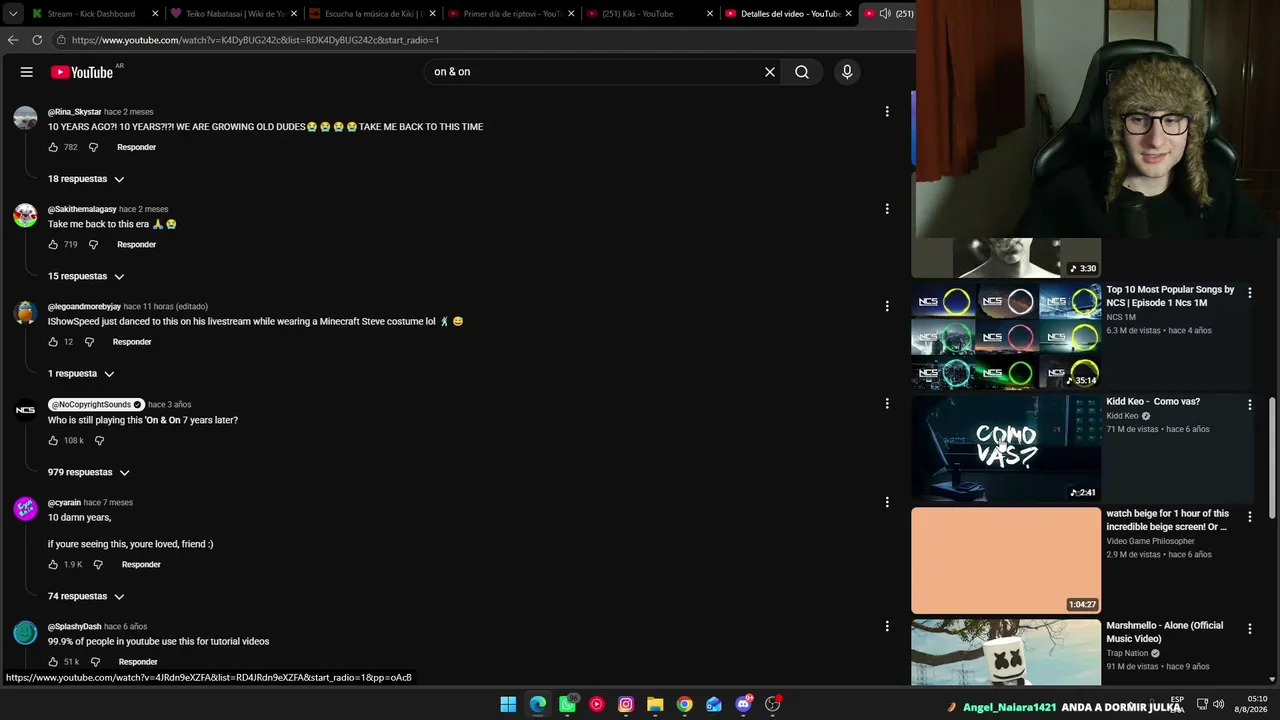The width and height of the screenshot is (1280, 720).
Task: Start voice search with the microphone icon
Action: click(x=847, y=72)
